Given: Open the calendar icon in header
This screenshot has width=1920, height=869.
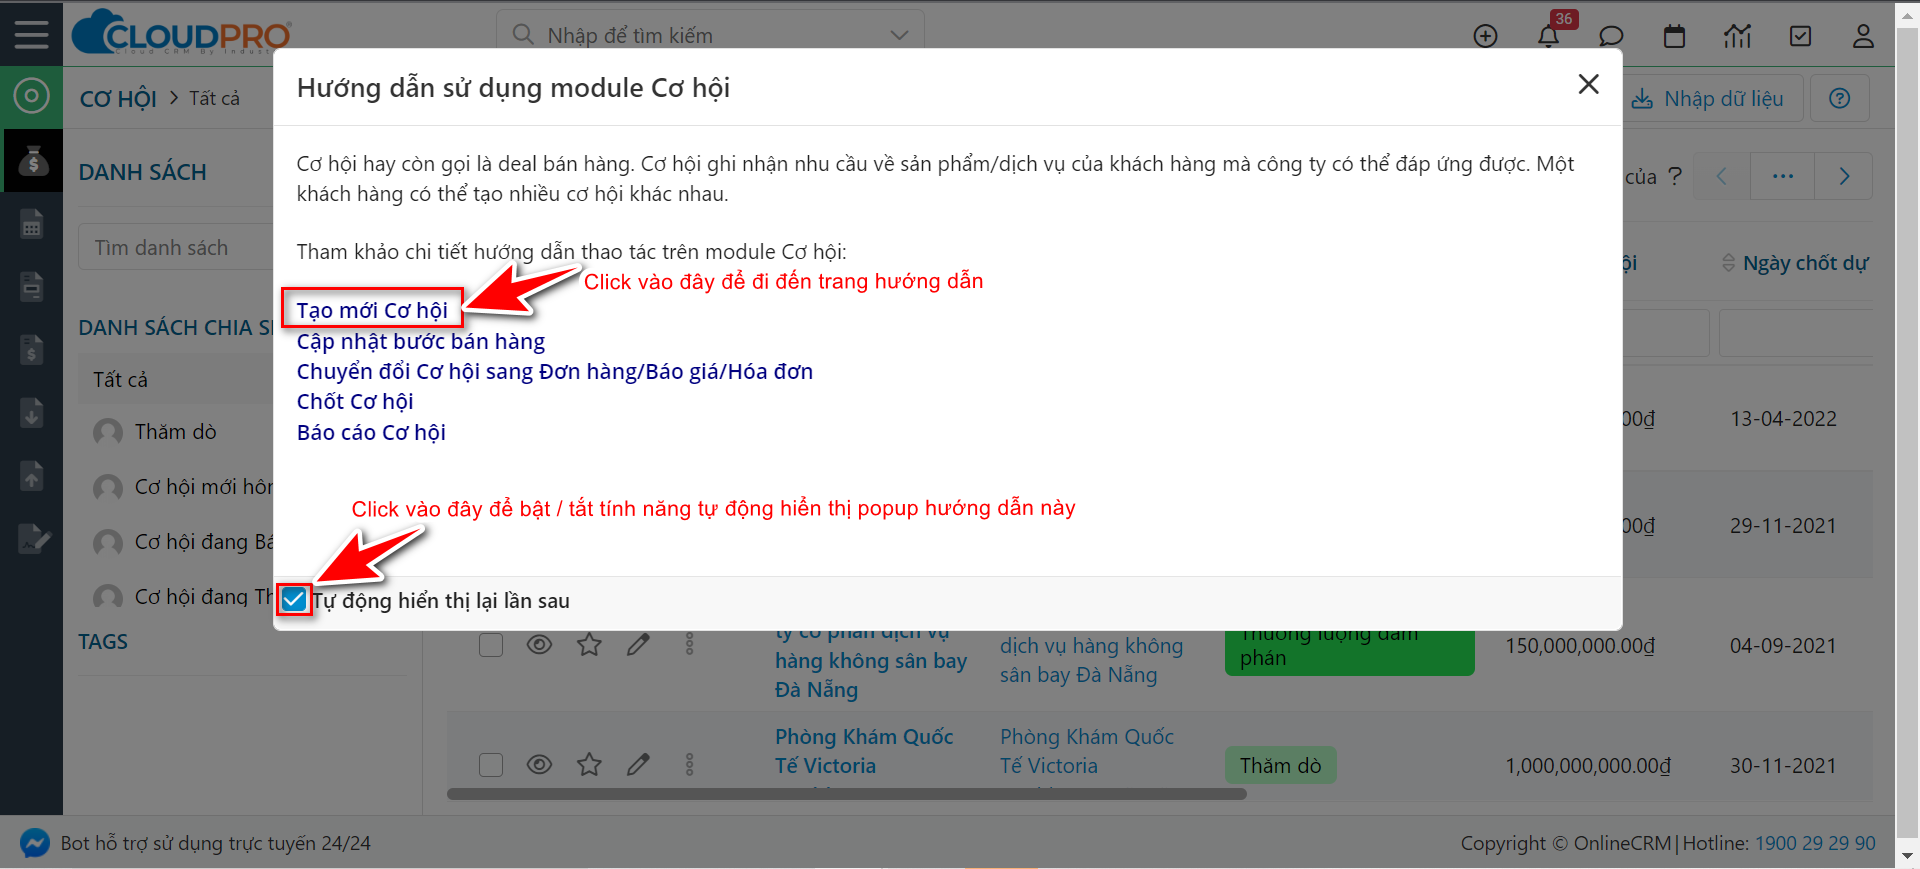Looking at the screenshot, I should [1674, 36].
